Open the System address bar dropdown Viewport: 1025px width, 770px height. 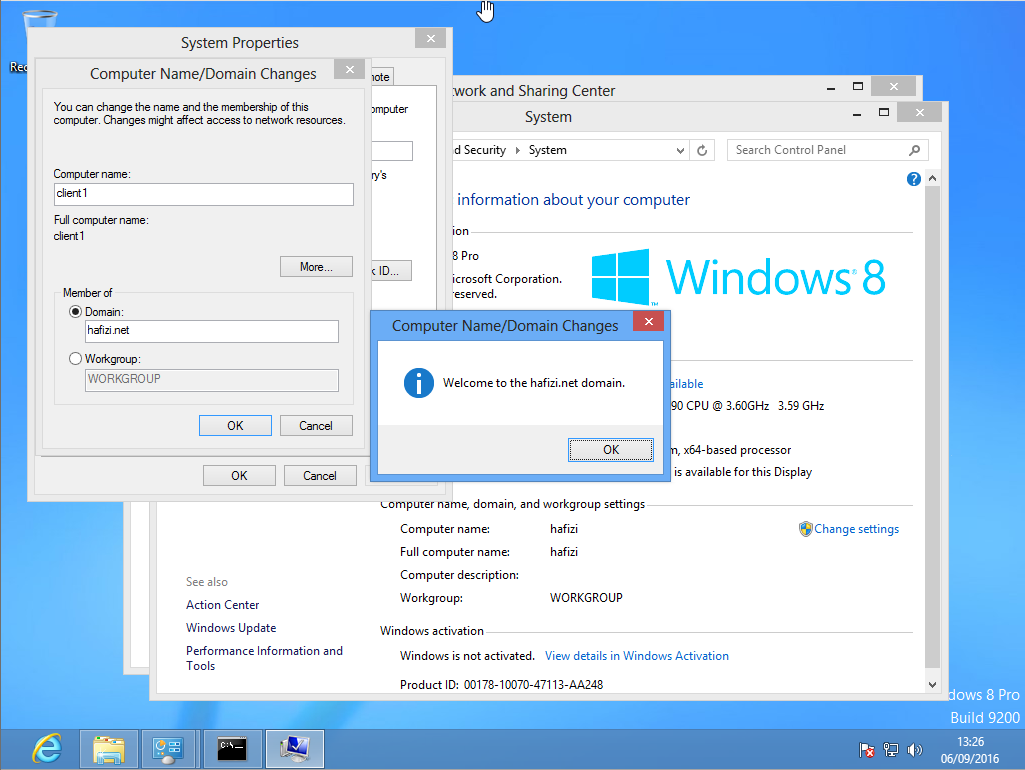(x=678, y=149)
